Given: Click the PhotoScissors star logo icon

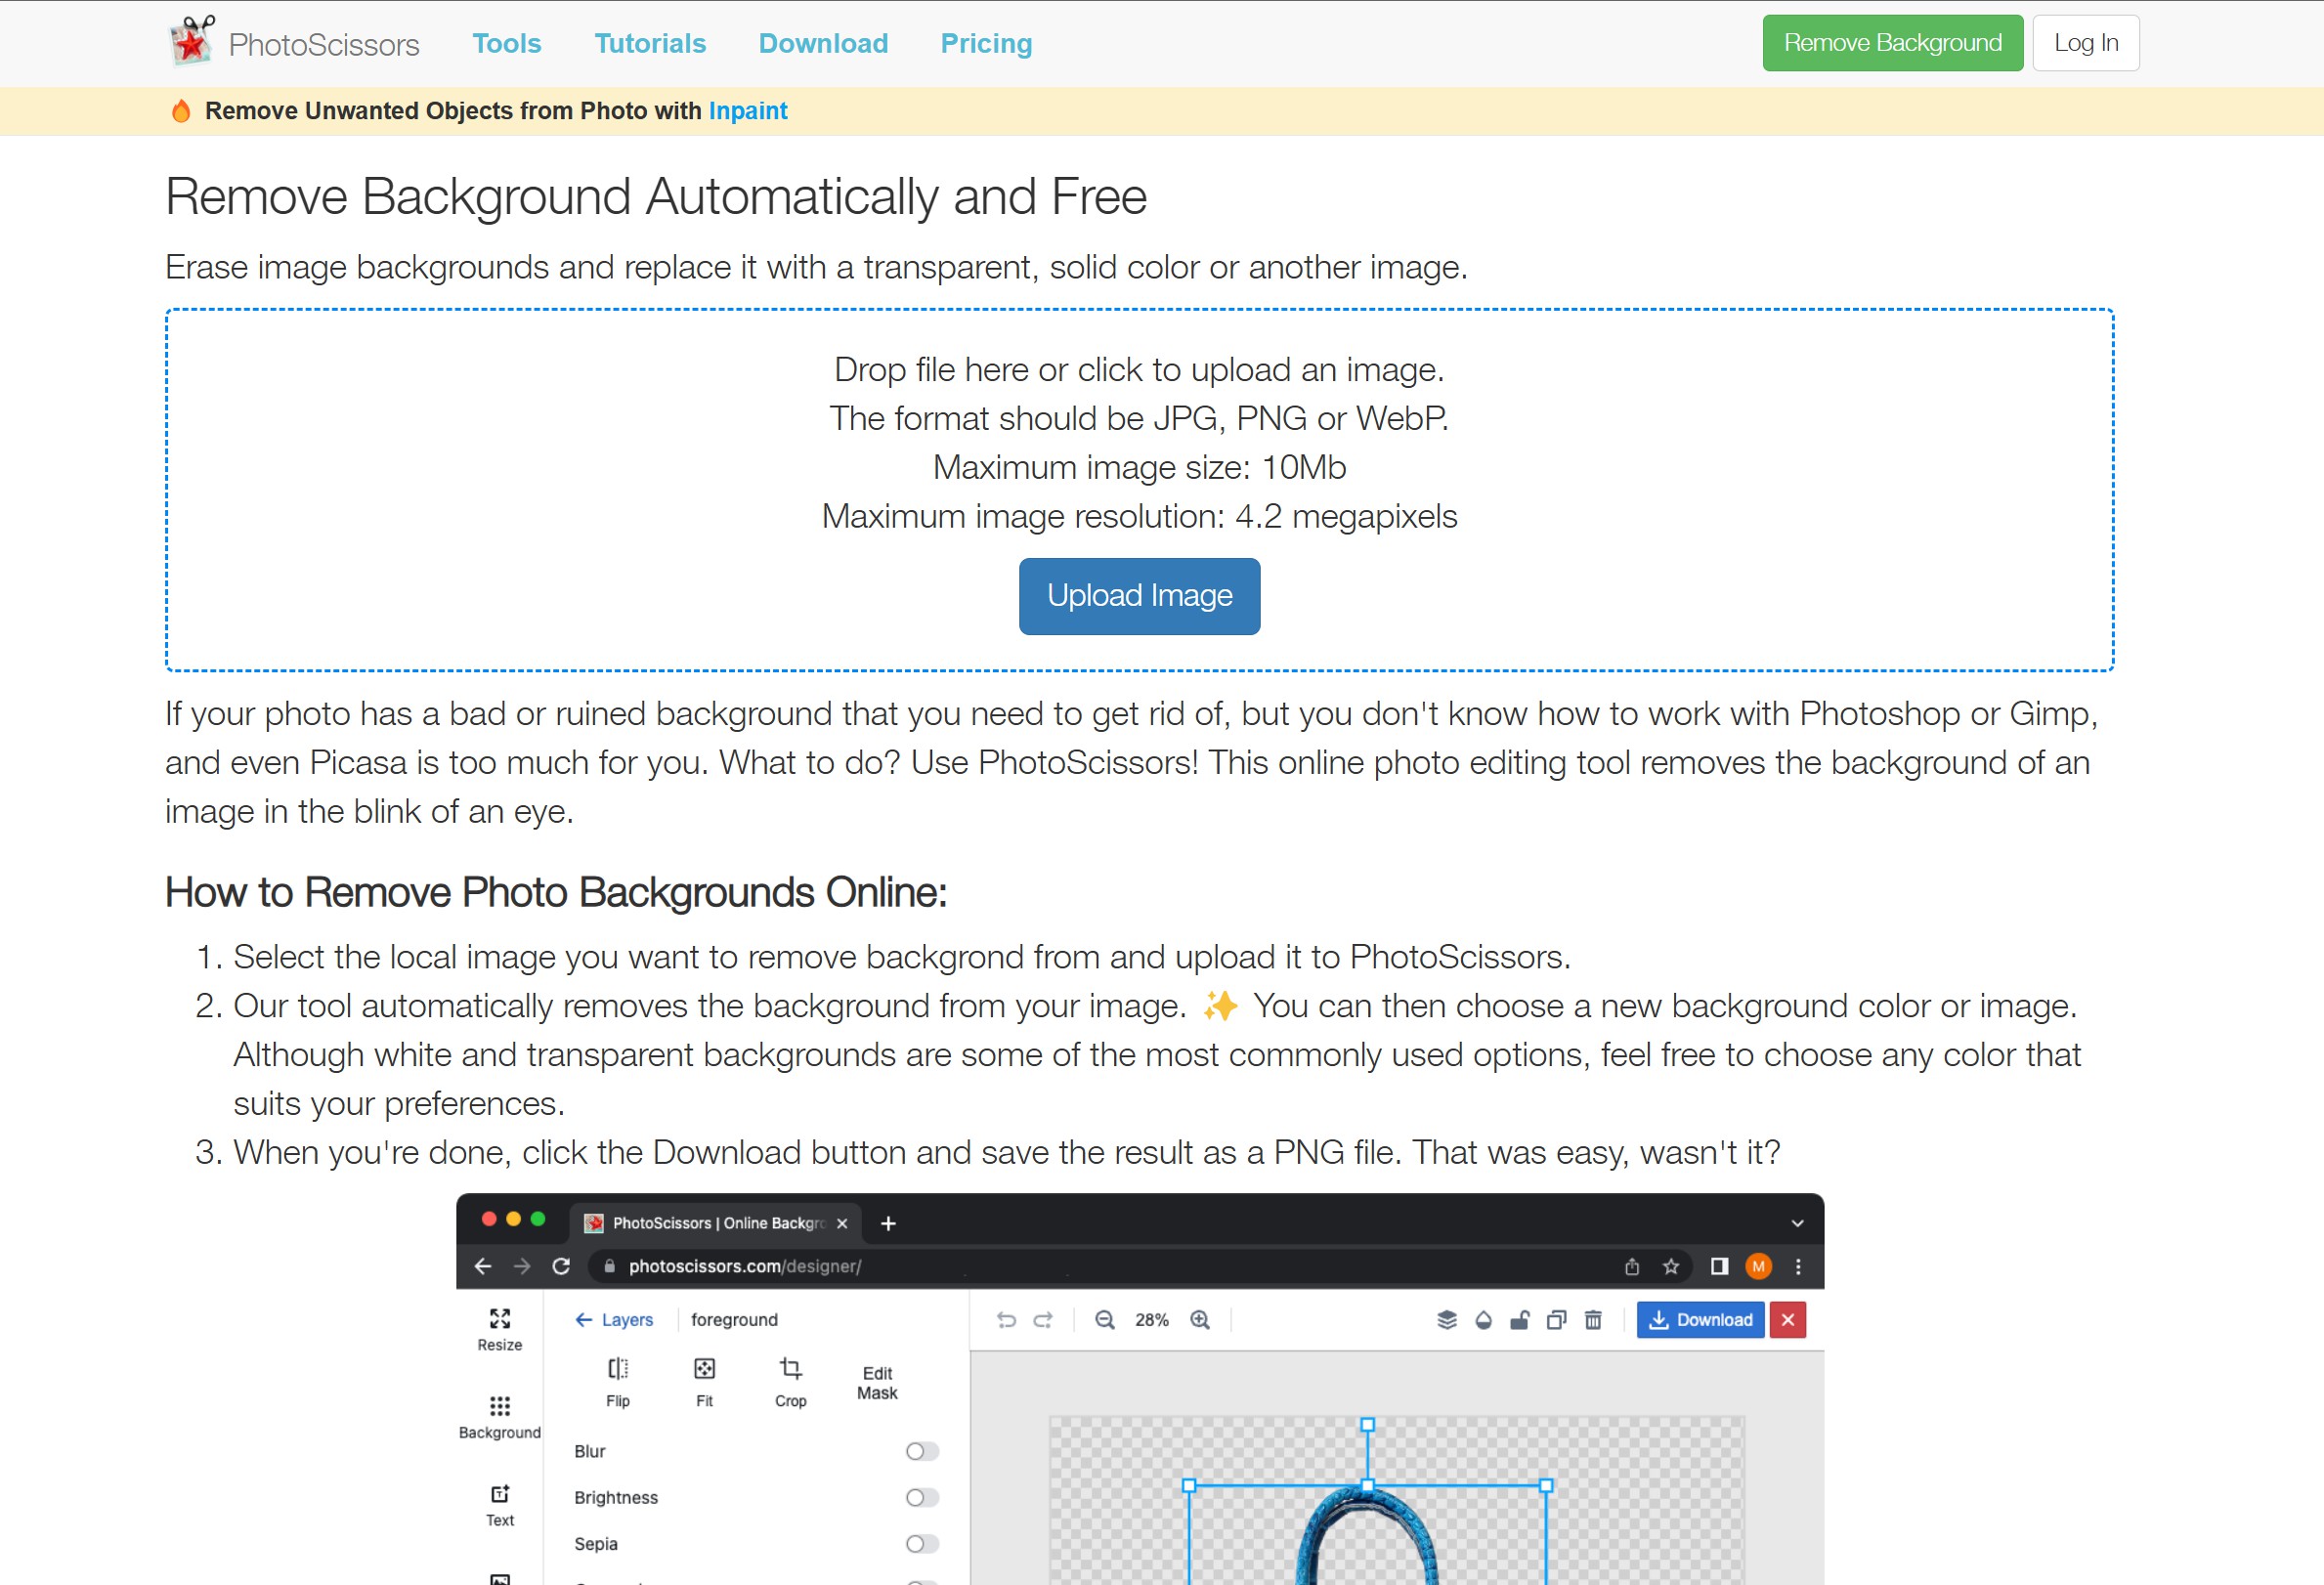Looking at the screenshot, I should 191,42.
